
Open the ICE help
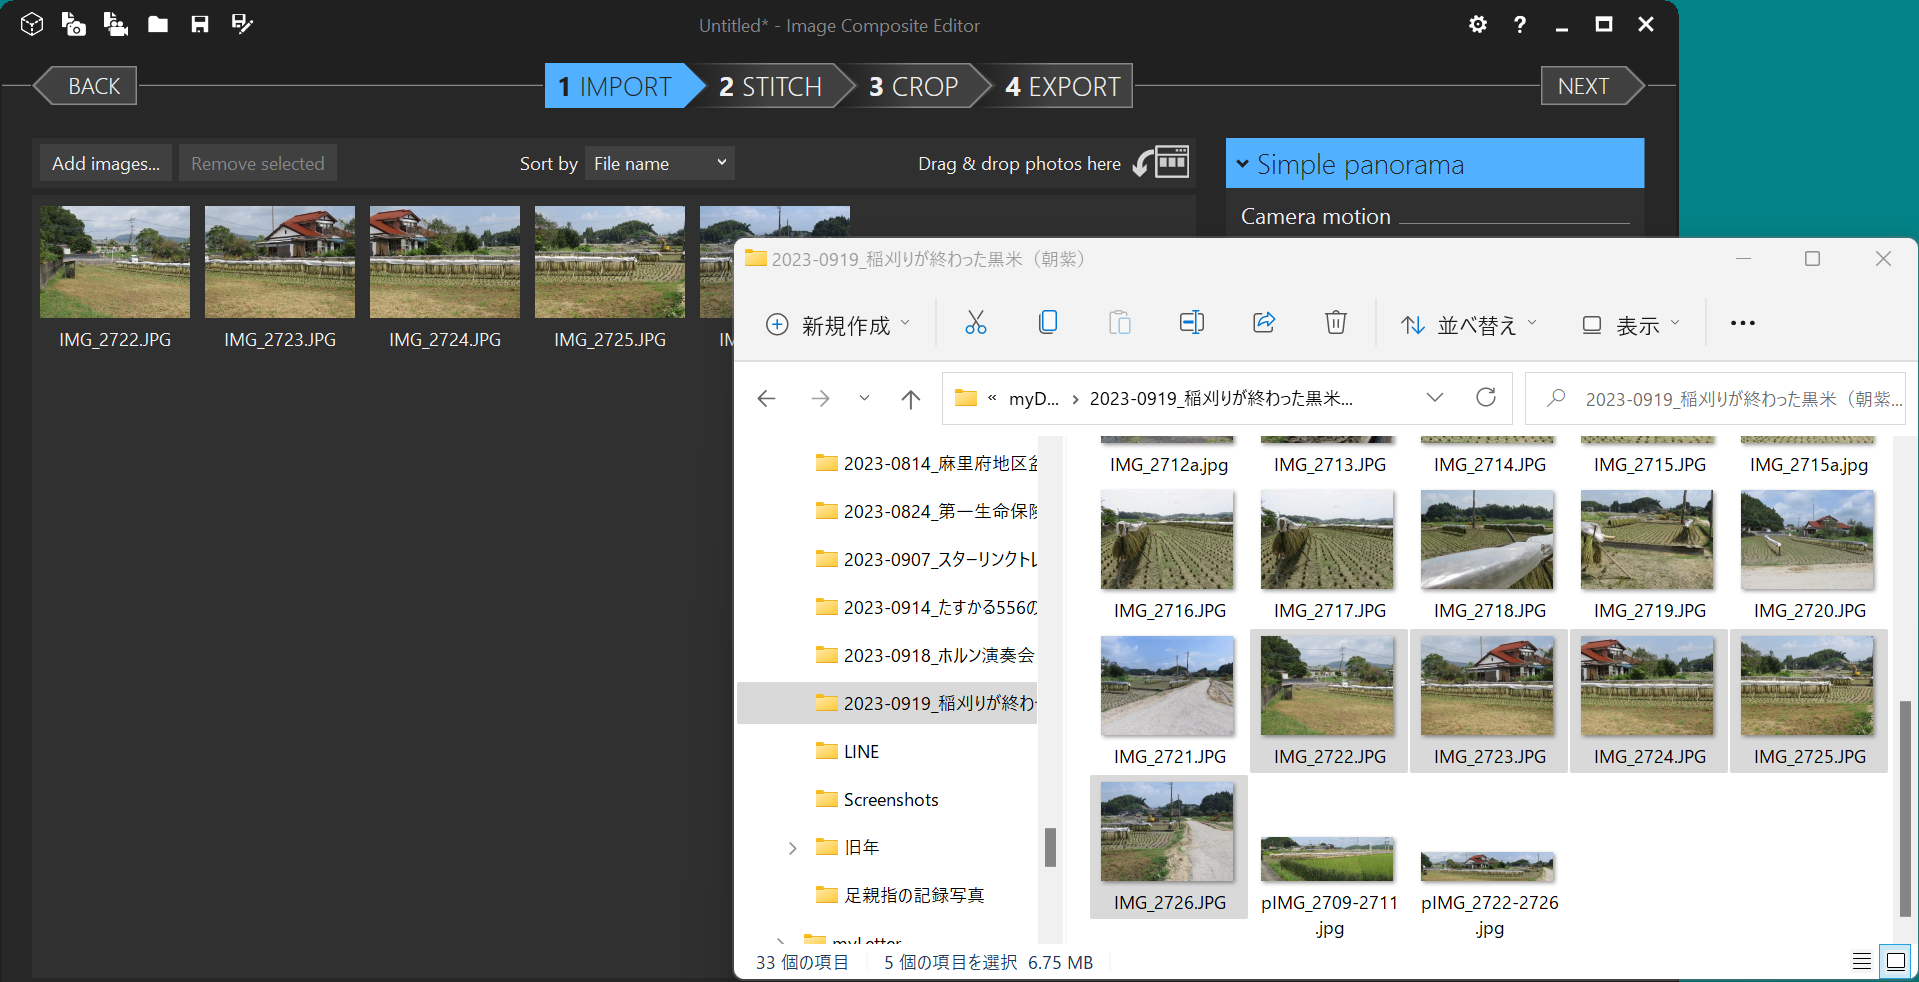click(x=1519, y=24)
